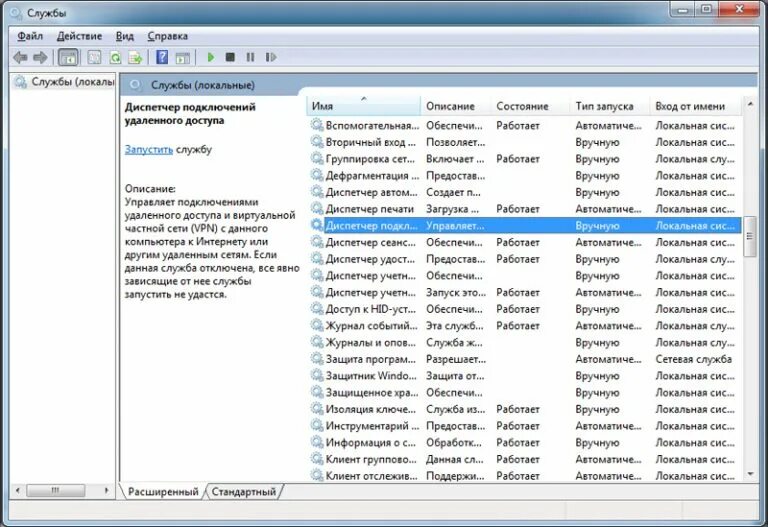Click the gear icon of Изоляция ключе... service
768x527 pixels.
click(317, 409)
